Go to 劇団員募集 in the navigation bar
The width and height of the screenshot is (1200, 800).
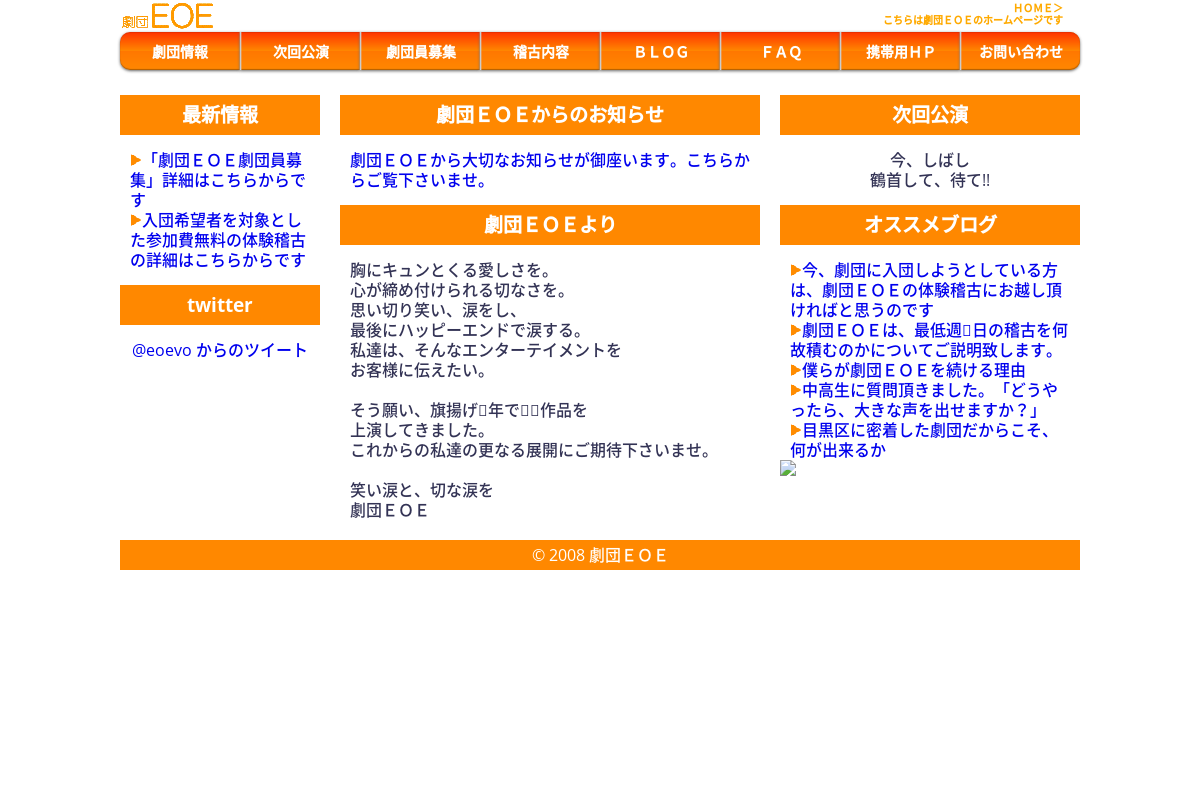click(420, 52)
